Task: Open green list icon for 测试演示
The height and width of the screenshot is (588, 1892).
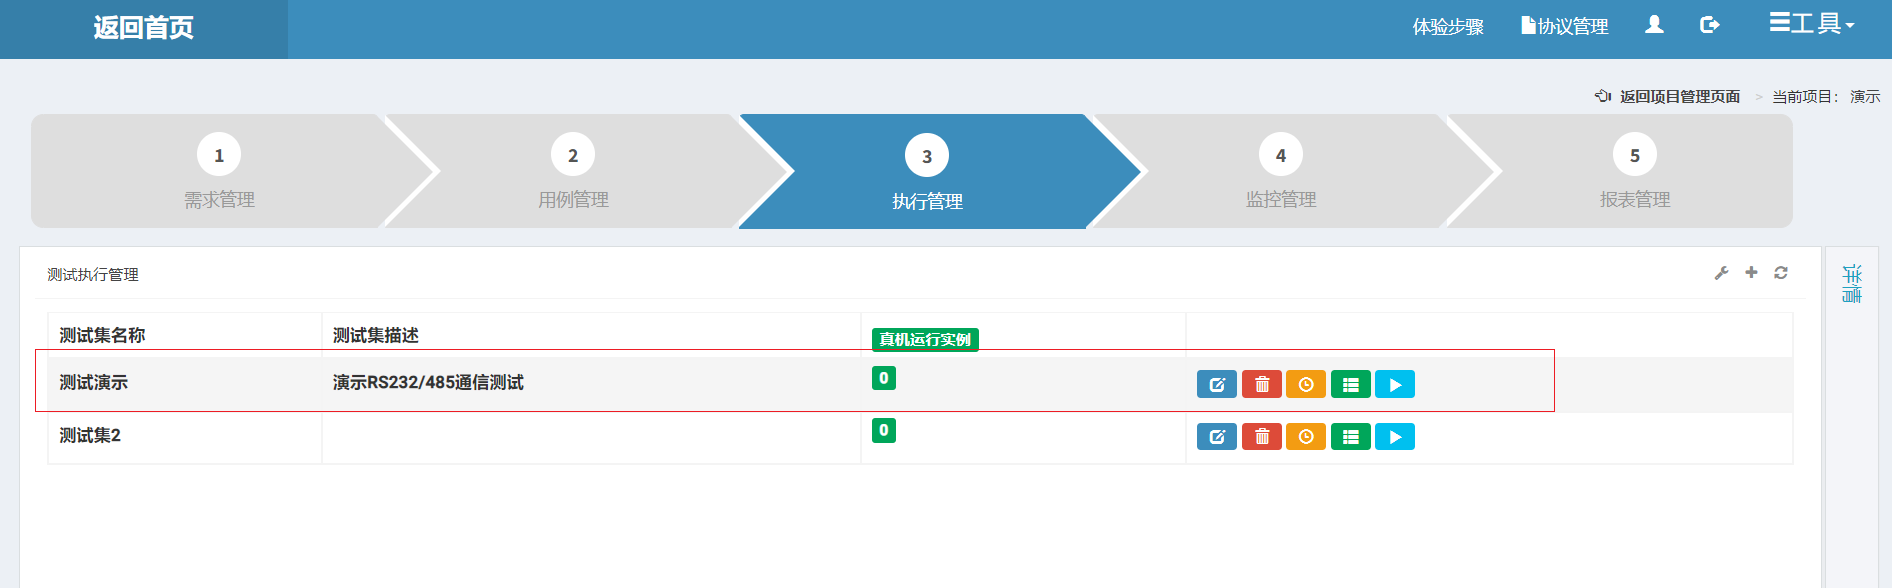Action: point(1351,384)
